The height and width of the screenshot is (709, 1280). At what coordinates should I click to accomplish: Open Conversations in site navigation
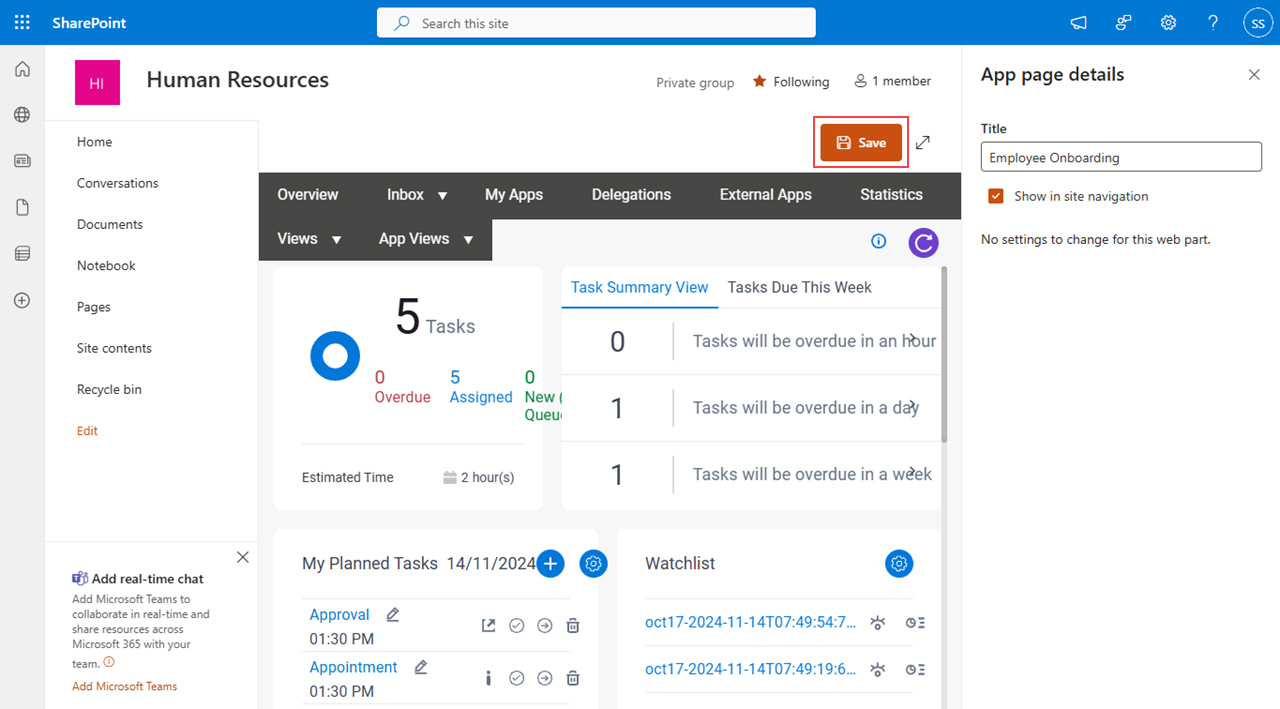click(x=117, y=183)
